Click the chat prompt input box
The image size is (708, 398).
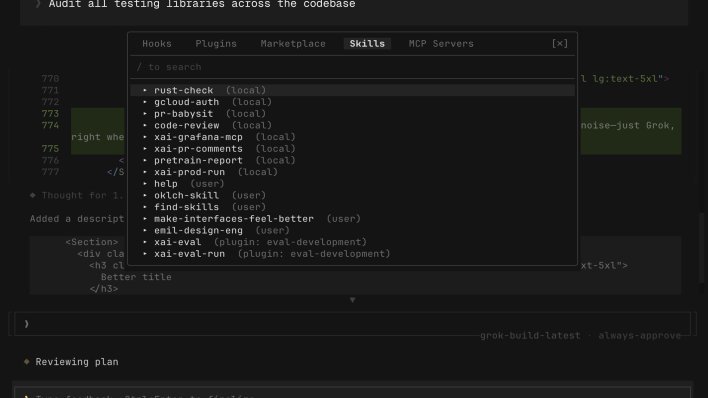coord(352,324)
